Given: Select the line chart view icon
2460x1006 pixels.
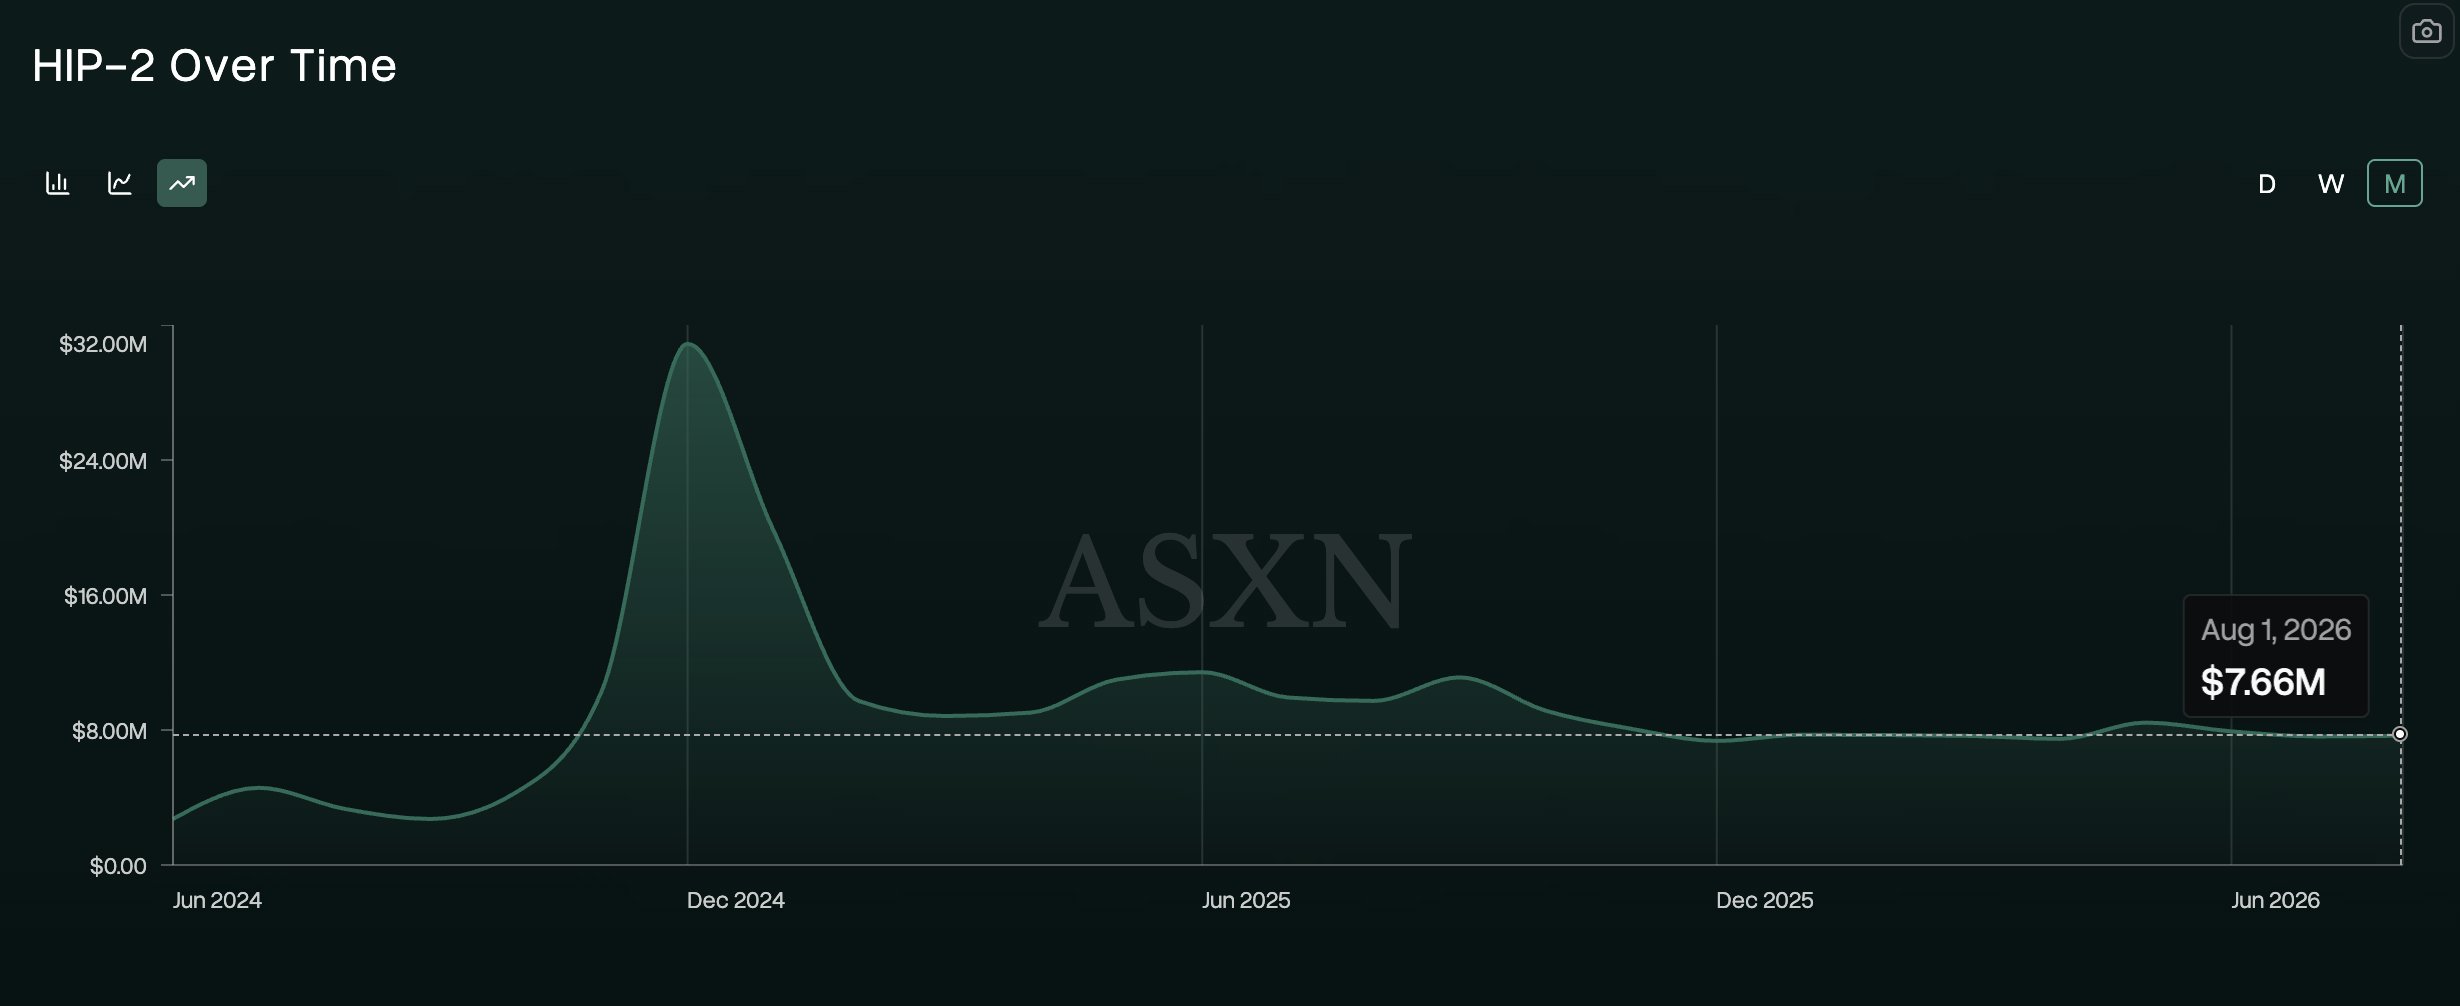Looking at the screenshot, I should [120, 183].
